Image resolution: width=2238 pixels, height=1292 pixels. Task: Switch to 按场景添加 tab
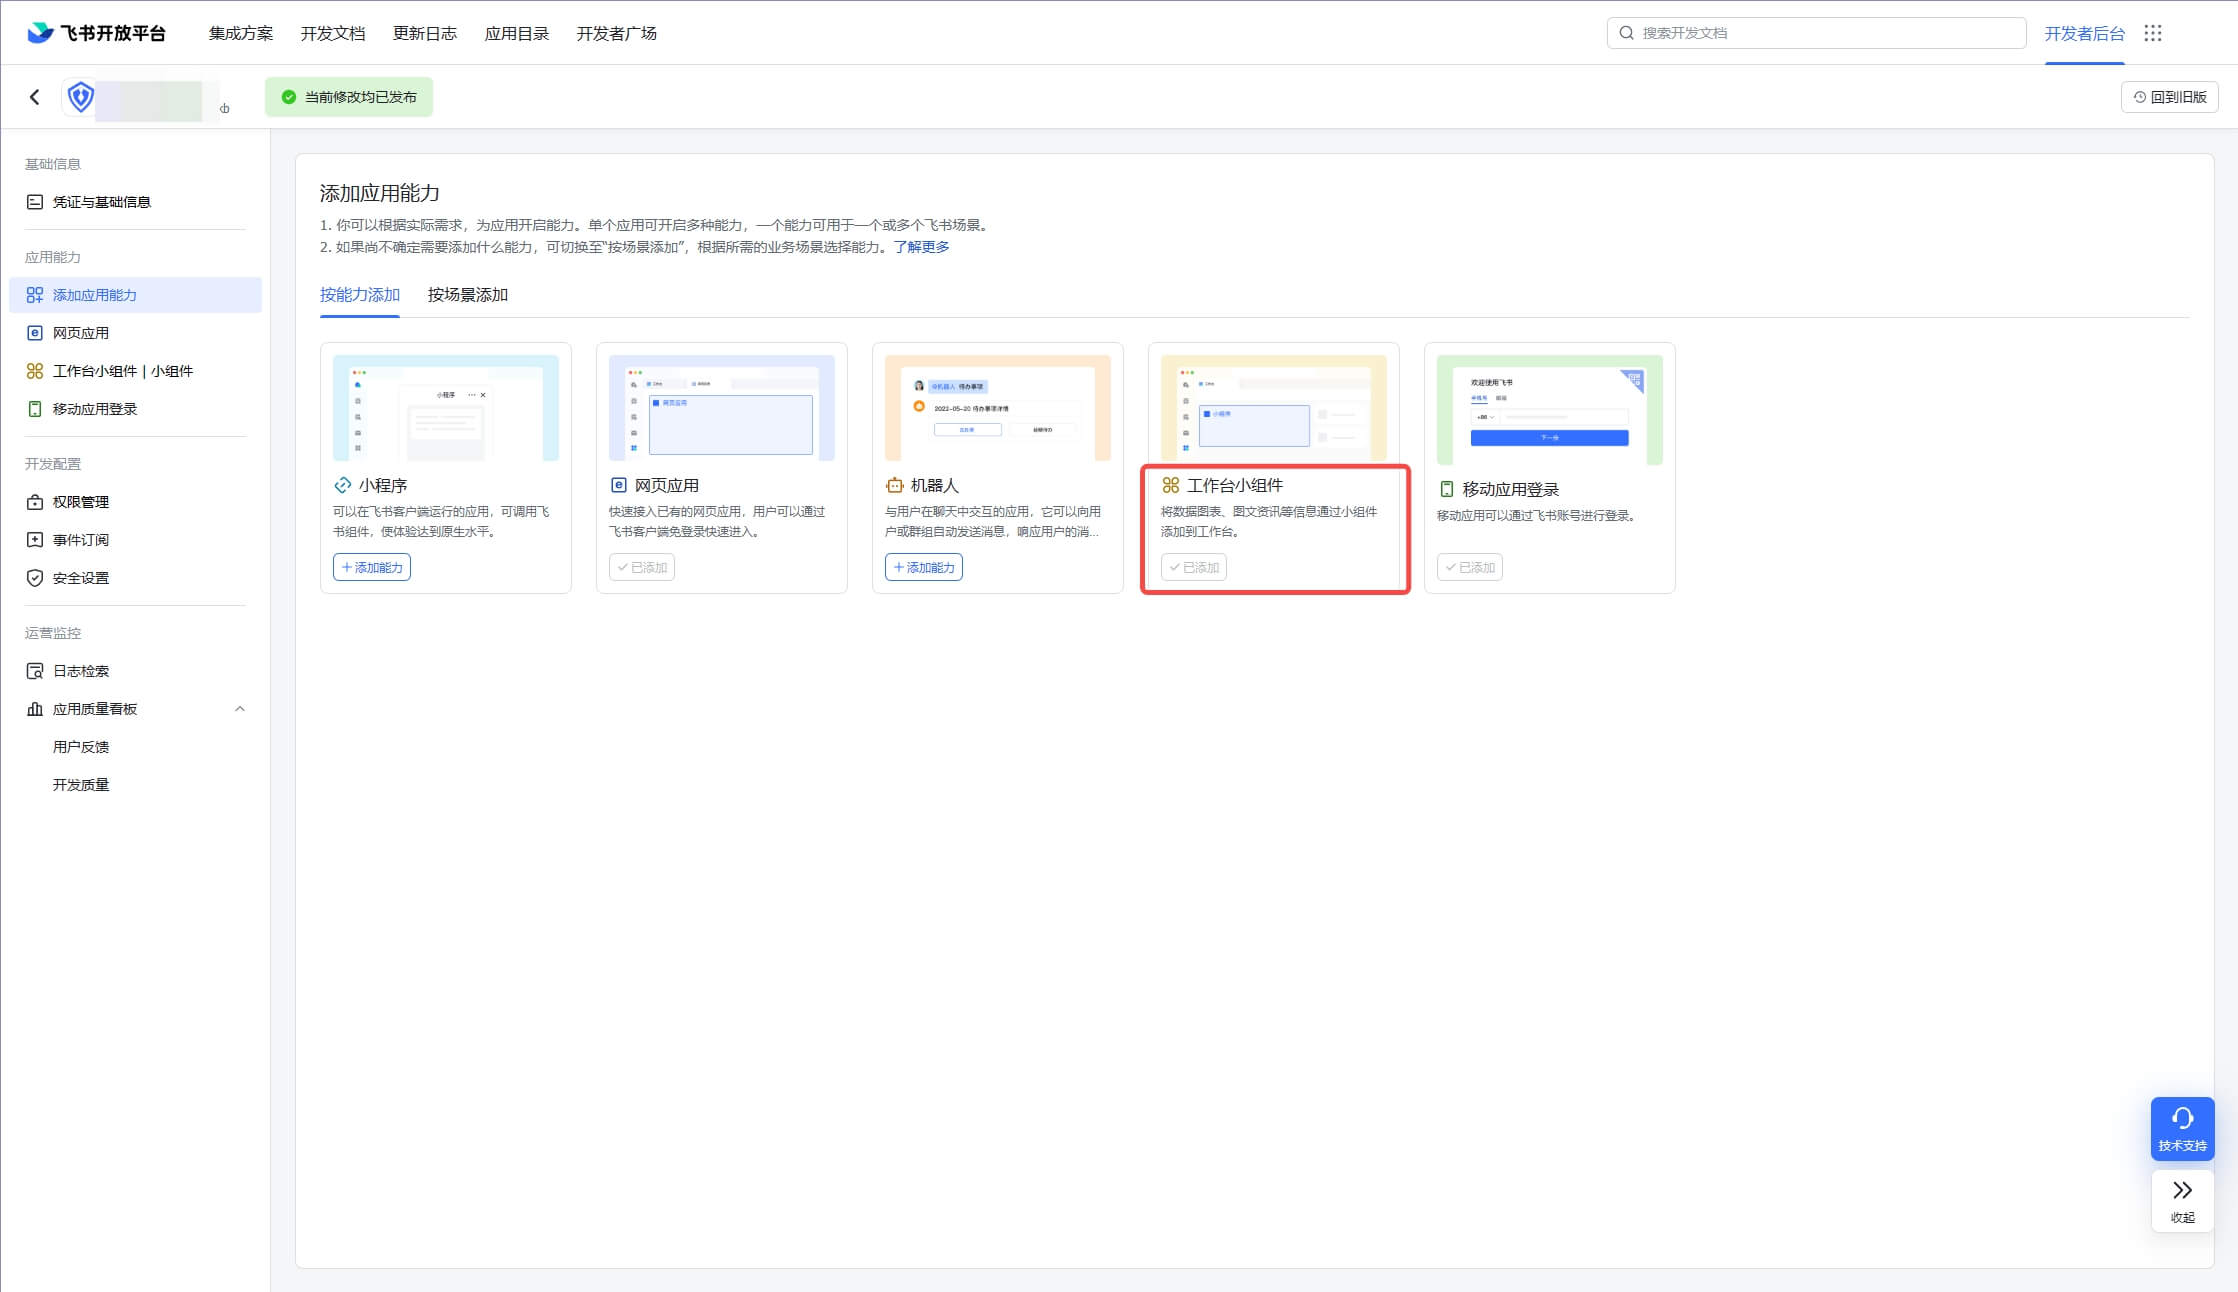coord(467,295)
